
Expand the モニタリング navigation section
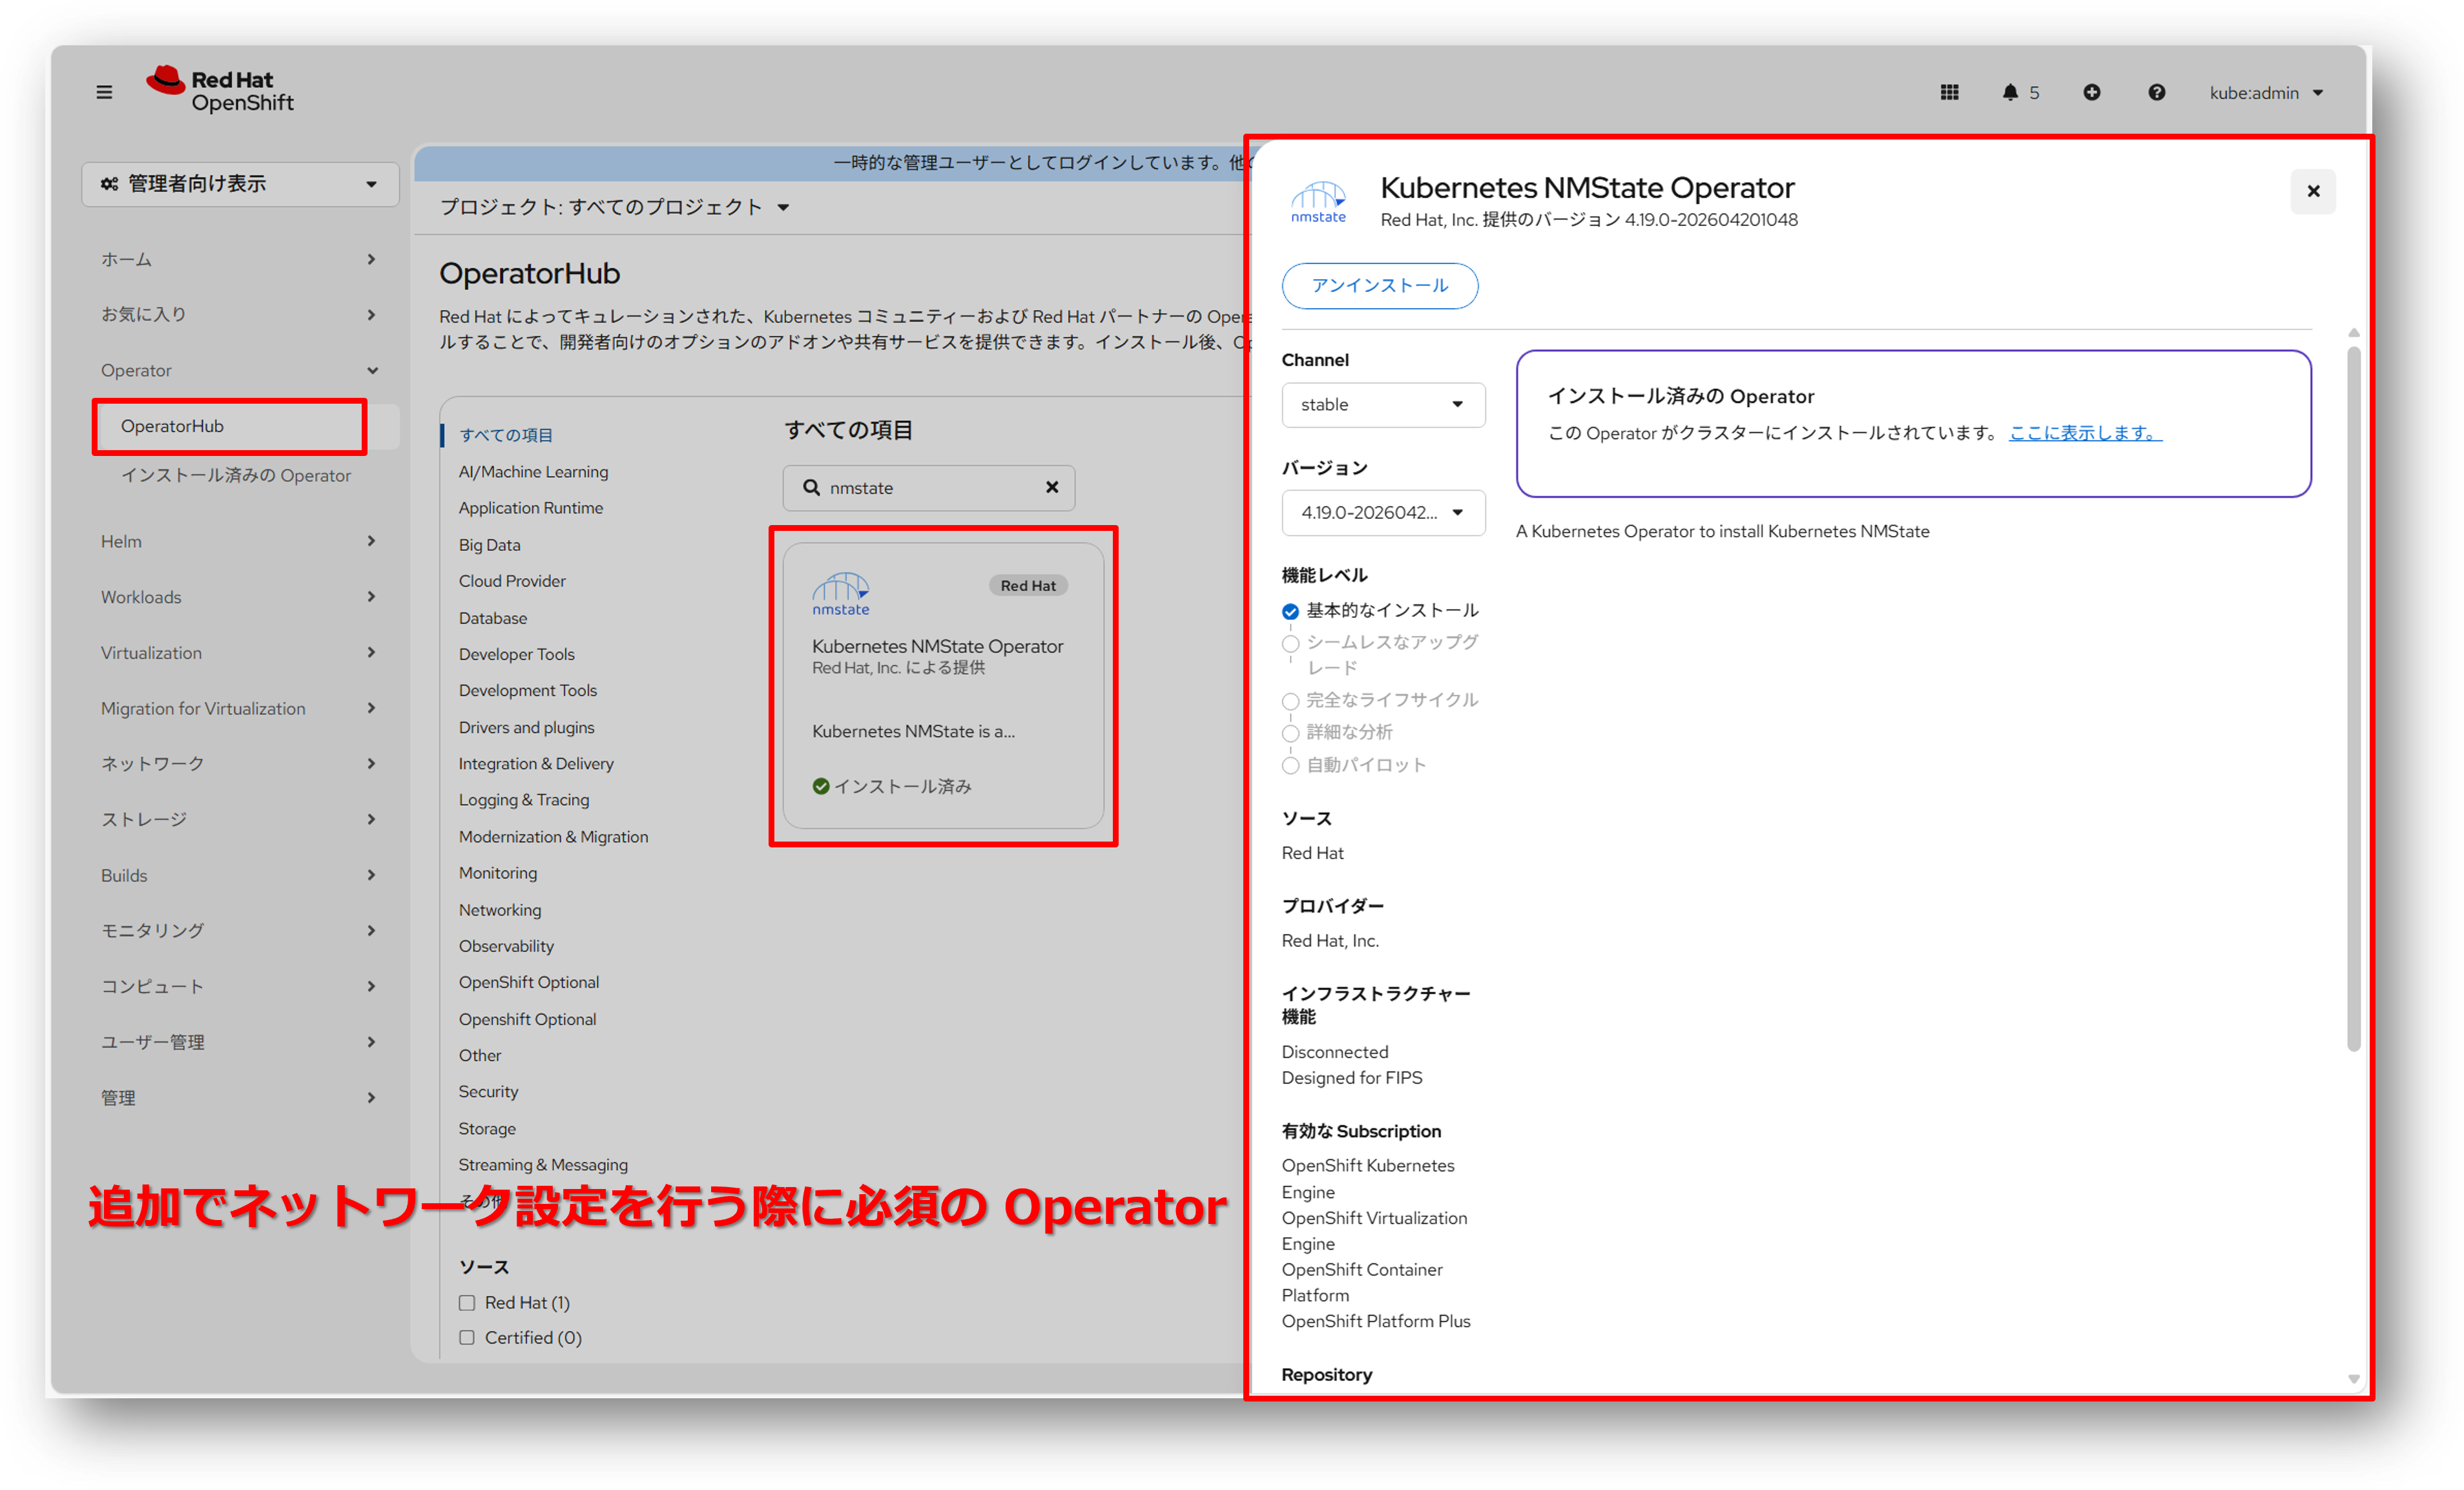click(240, 930)
